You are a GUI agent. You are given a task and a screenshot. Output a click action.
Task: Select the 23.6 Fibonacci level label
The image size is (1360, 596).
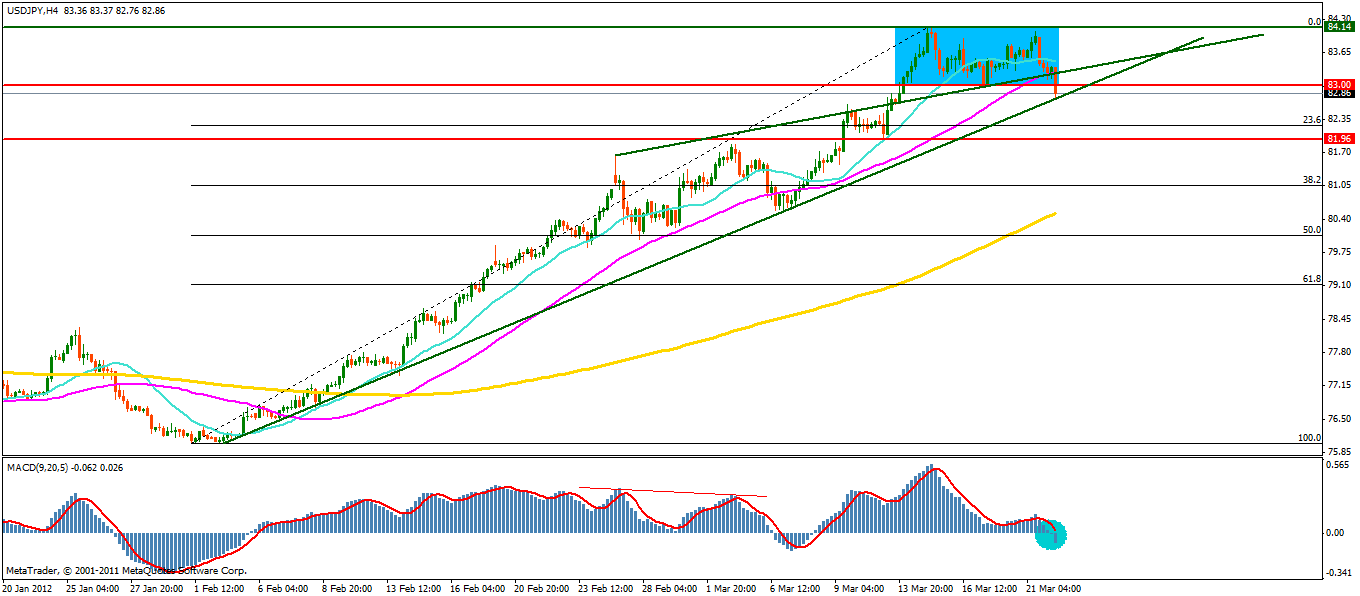click(1312, 120)
